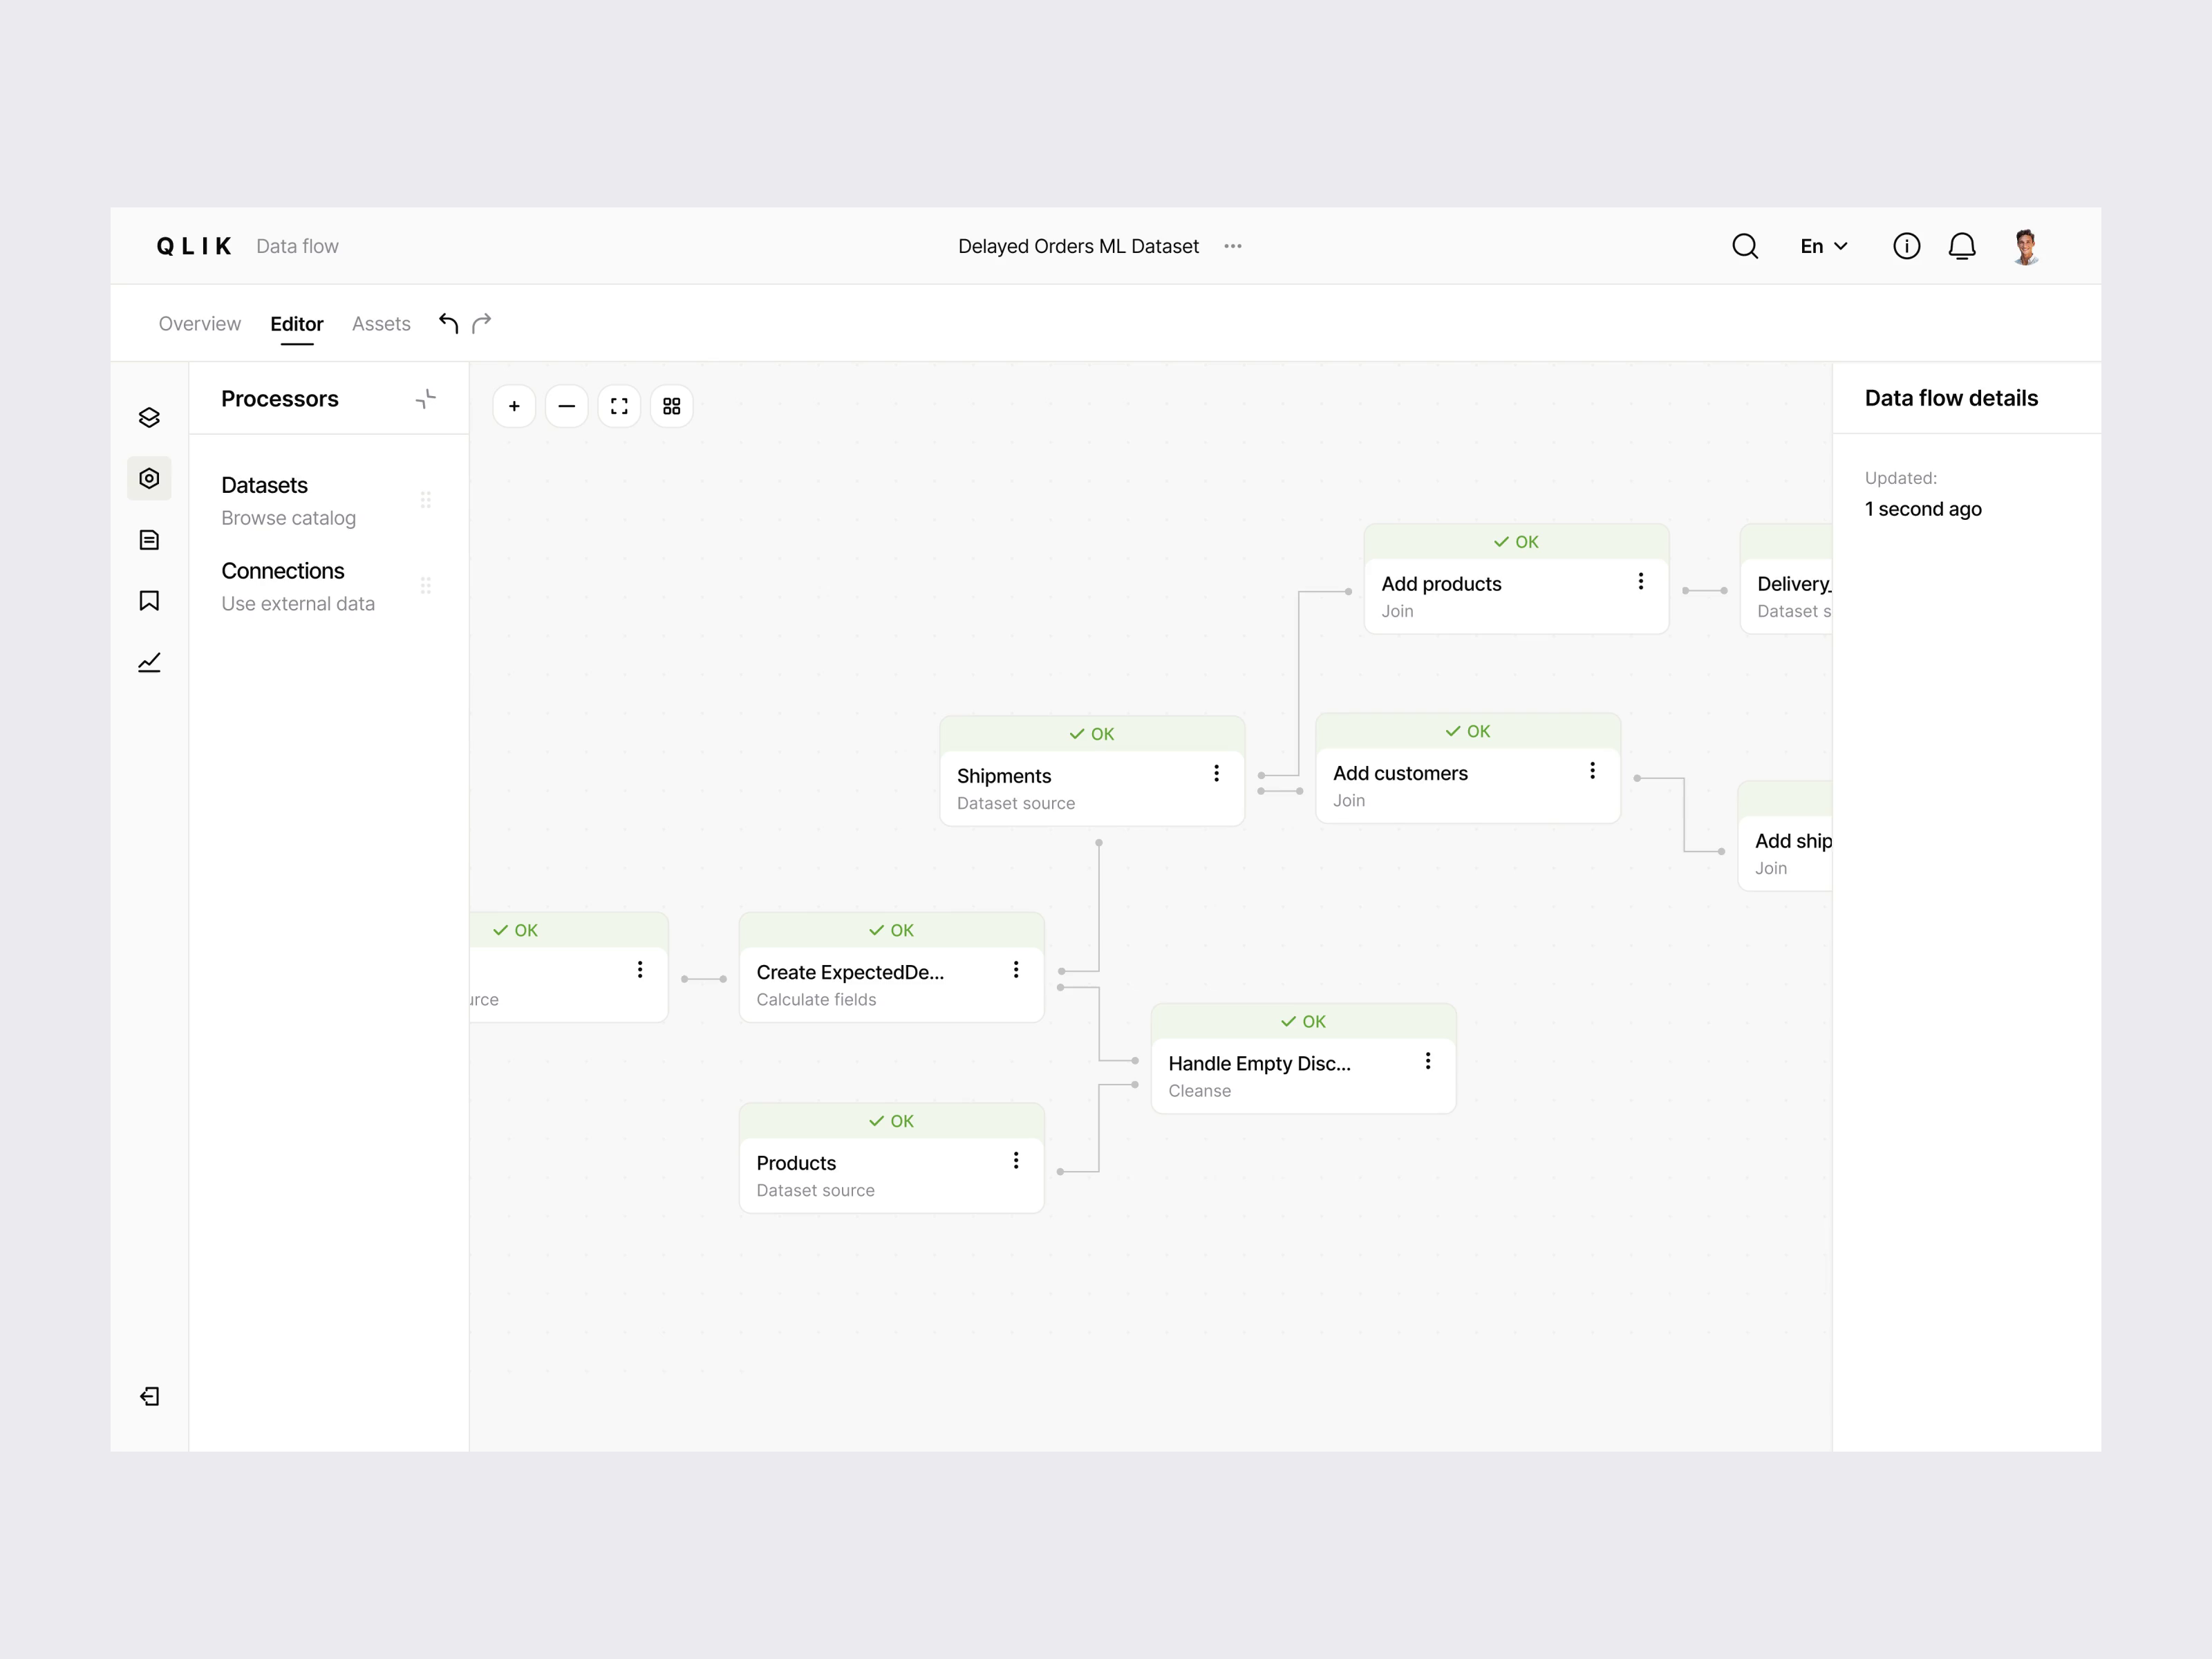Open the bookmark sidebar icon
Screen dimensions: 2212x1659
pos(149,600)
